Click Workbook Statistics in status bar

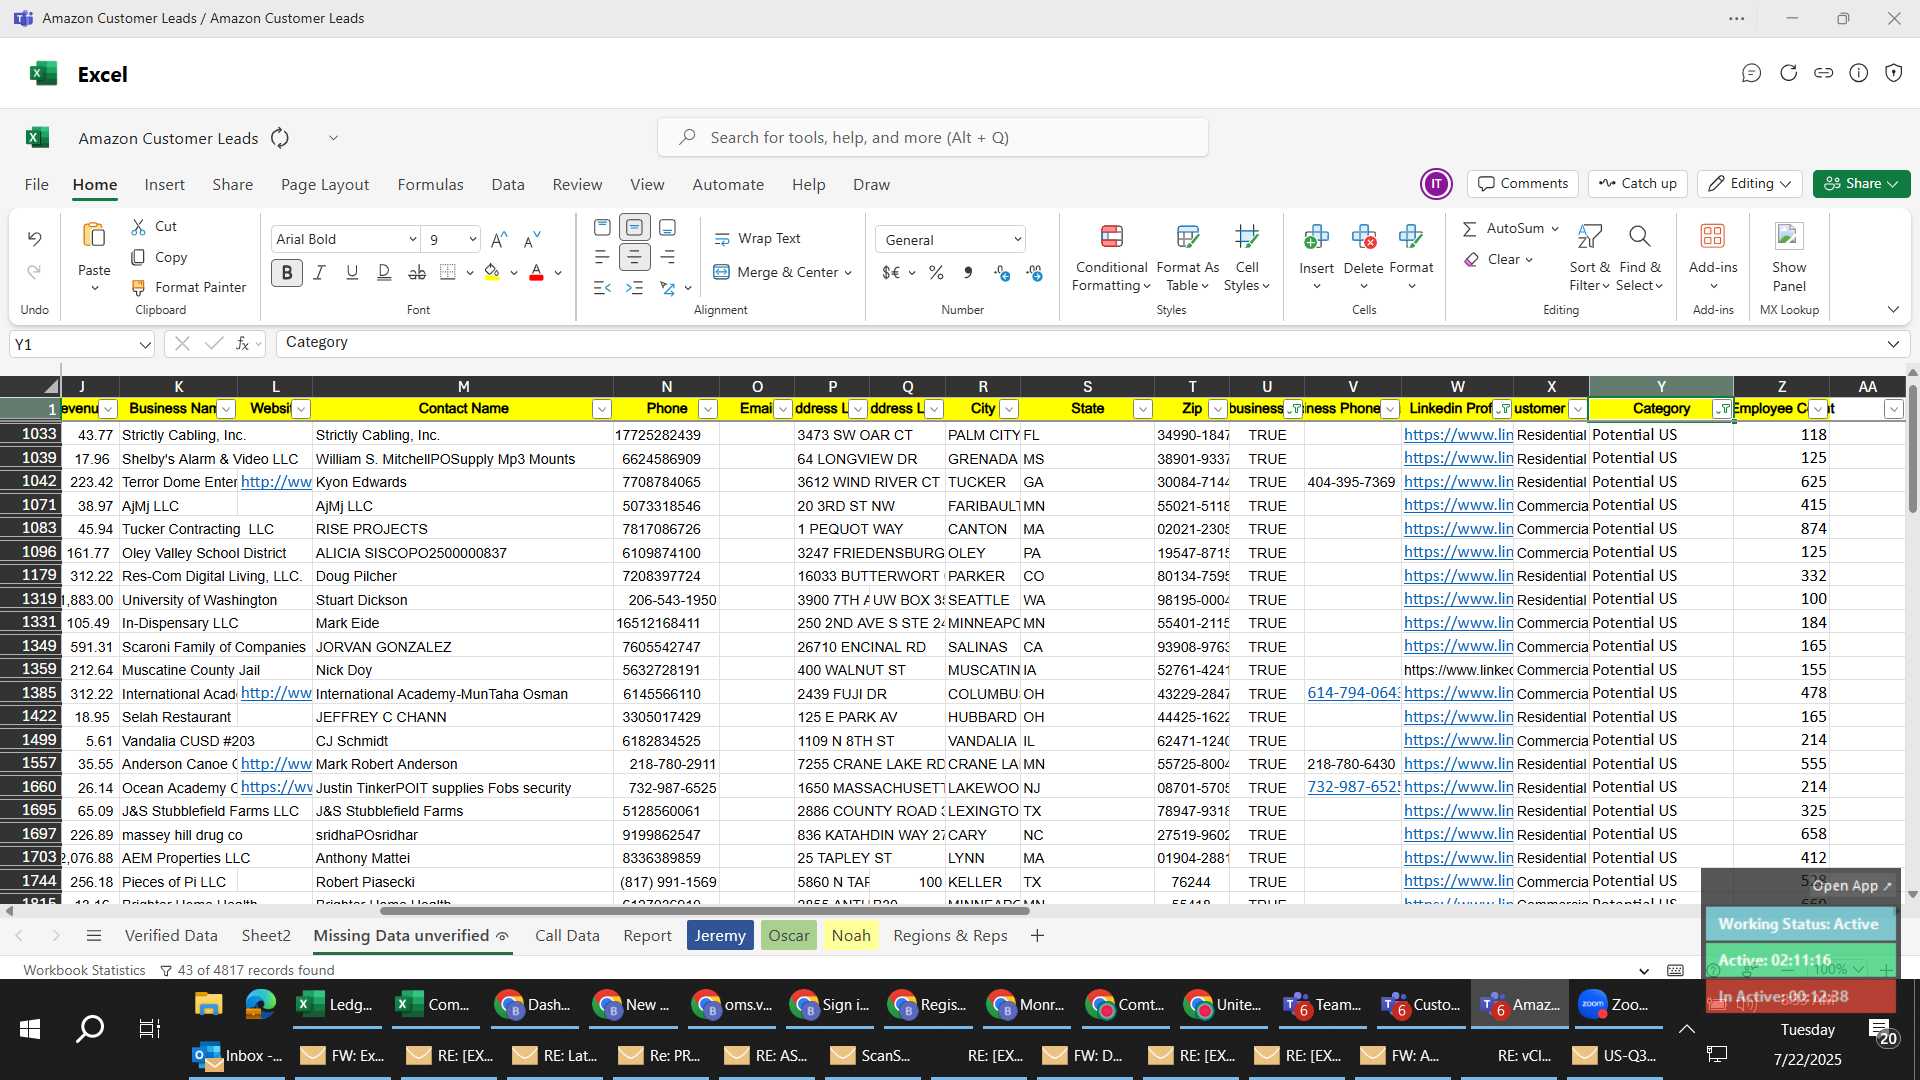(84, 971)
